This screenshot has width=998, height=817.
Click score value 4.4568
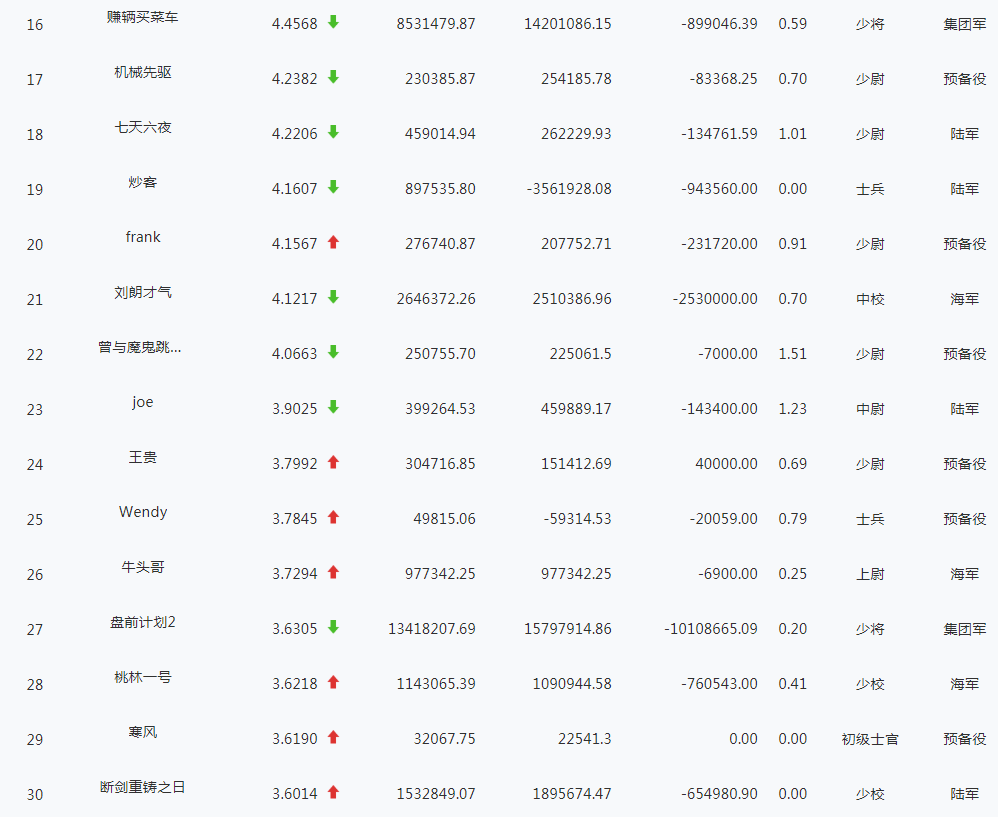point(294,24)
